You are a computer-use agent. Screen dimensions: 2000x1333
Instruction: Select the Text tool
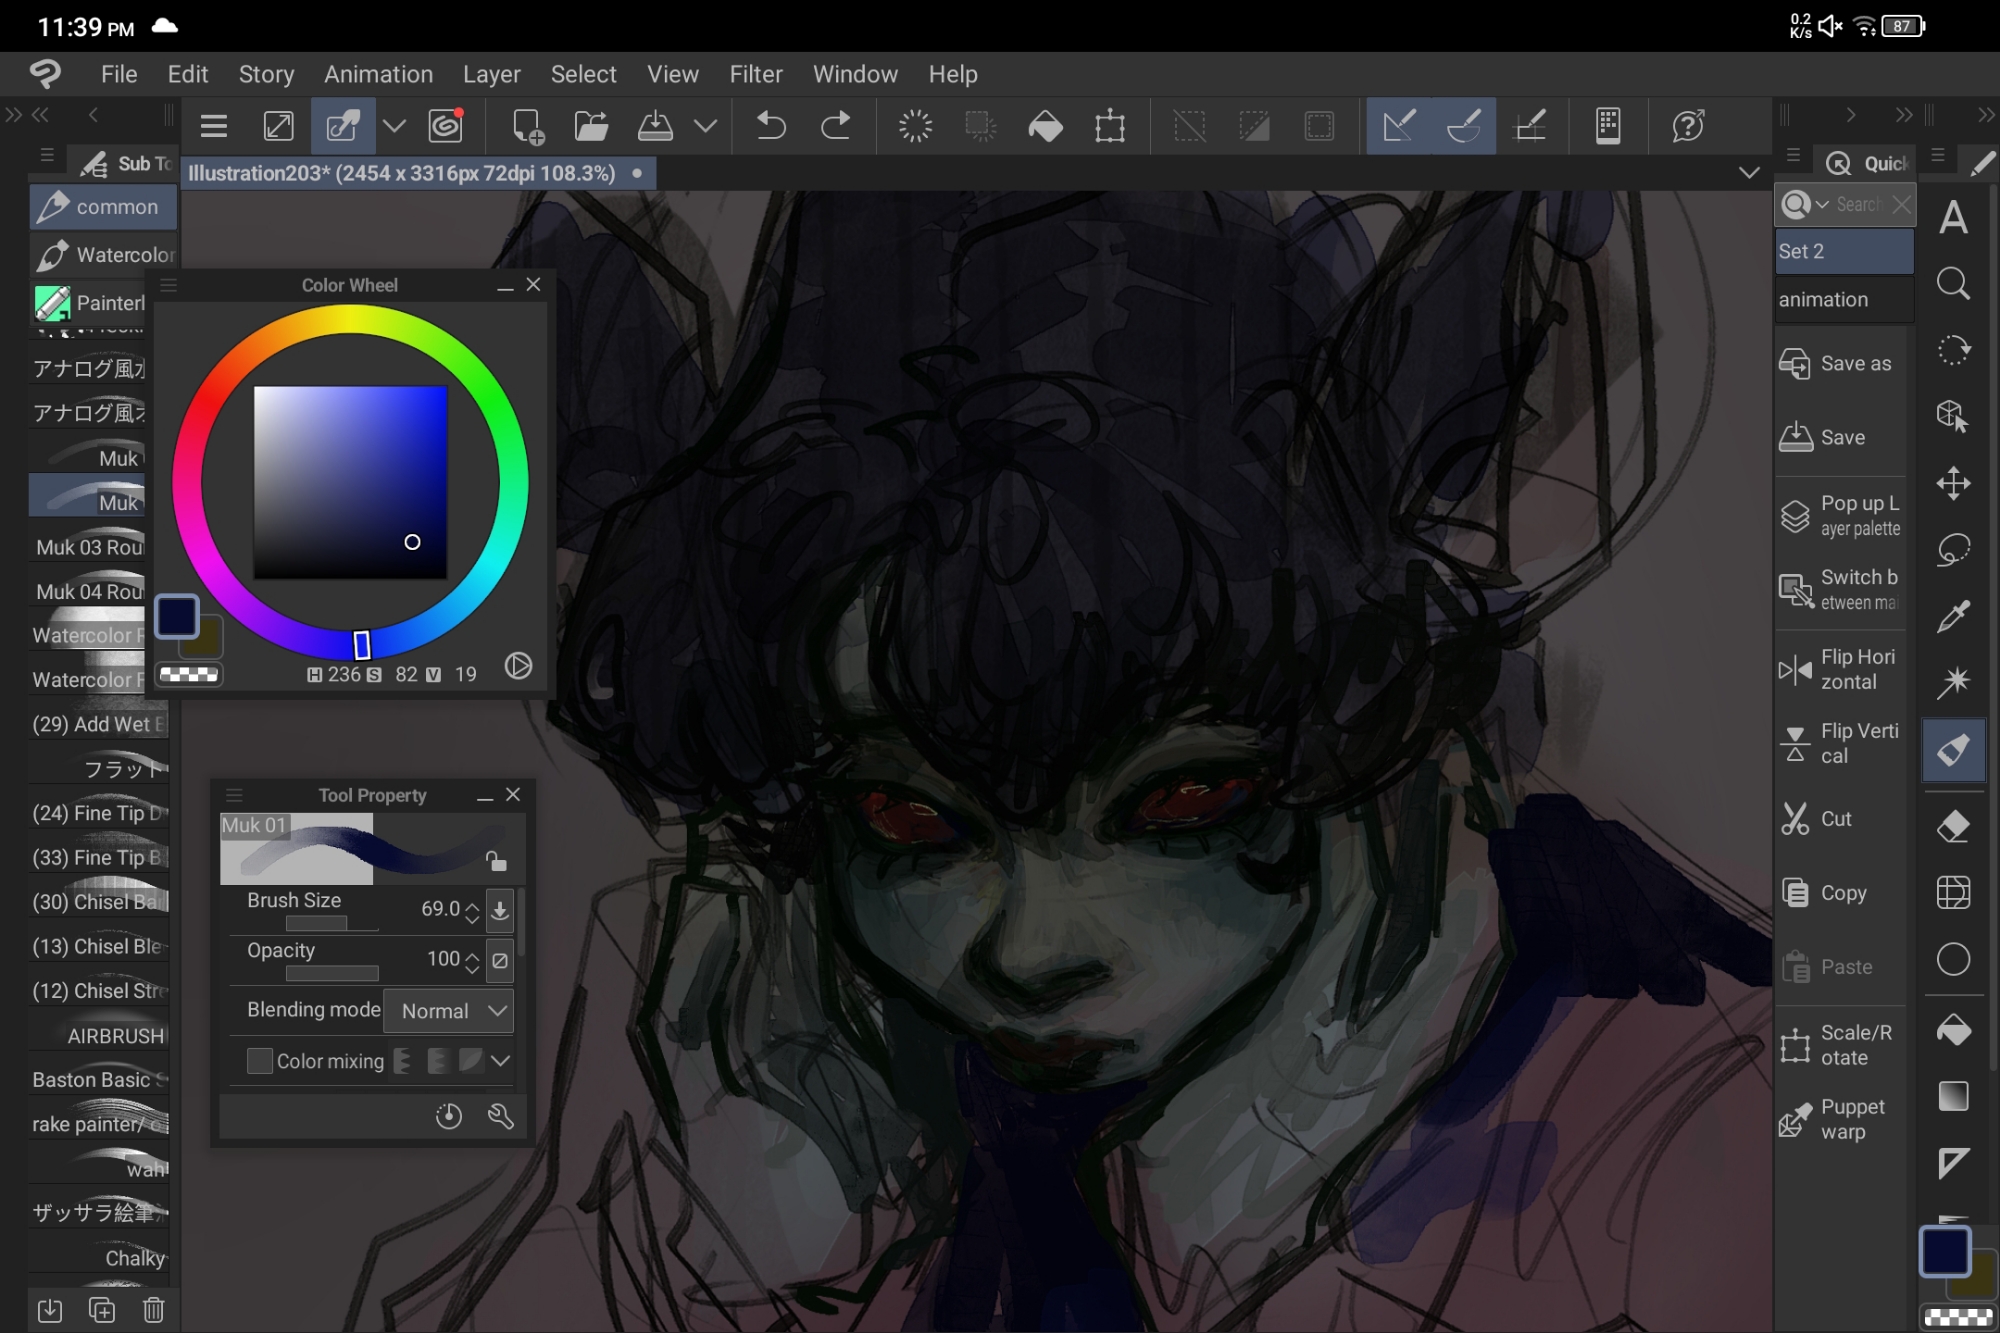point(1953,218)
